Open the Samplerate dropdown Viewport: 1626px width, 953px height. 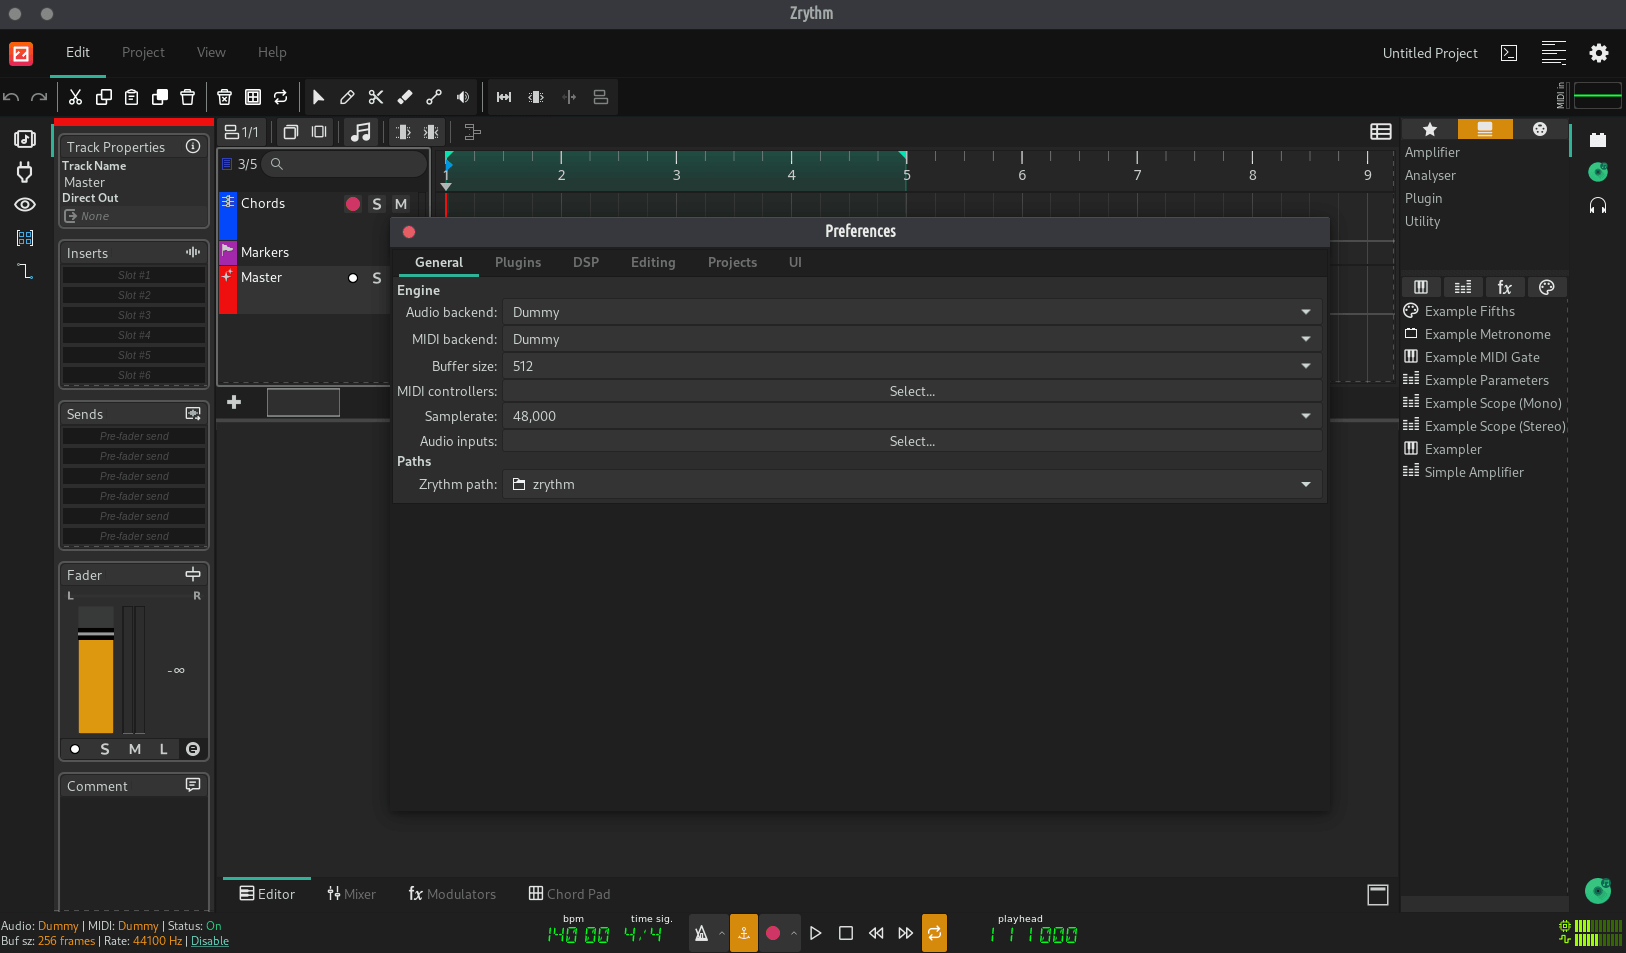click(x=911, y=416)
